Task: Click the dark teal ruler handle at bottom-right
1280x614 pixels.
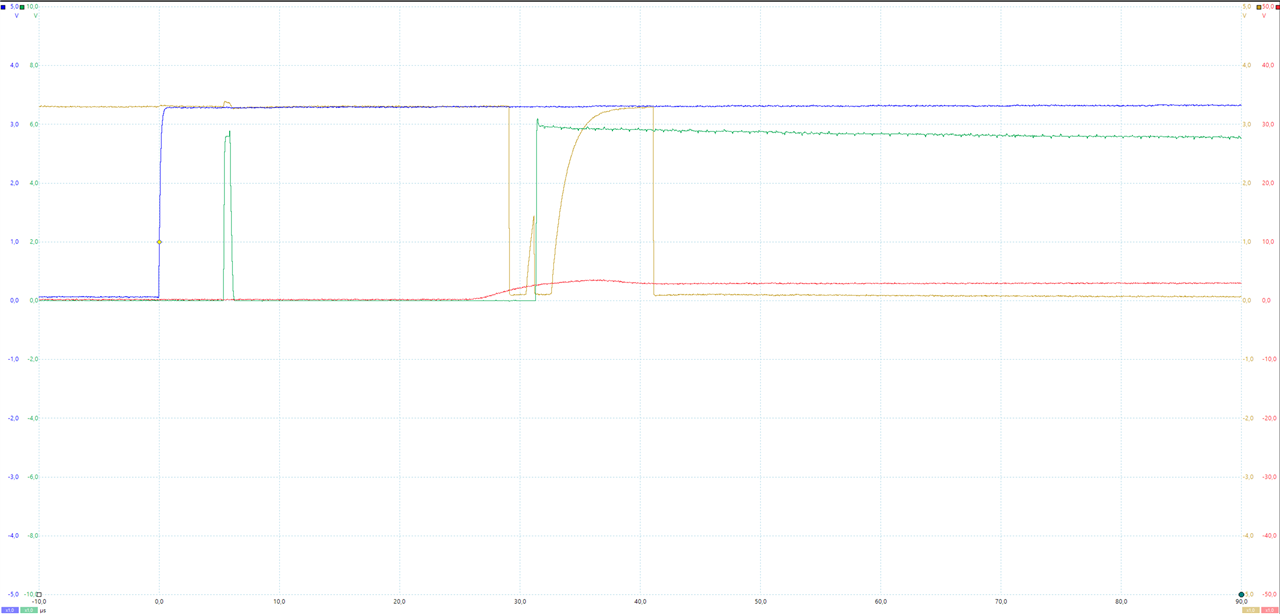Action: point(1241,594)
